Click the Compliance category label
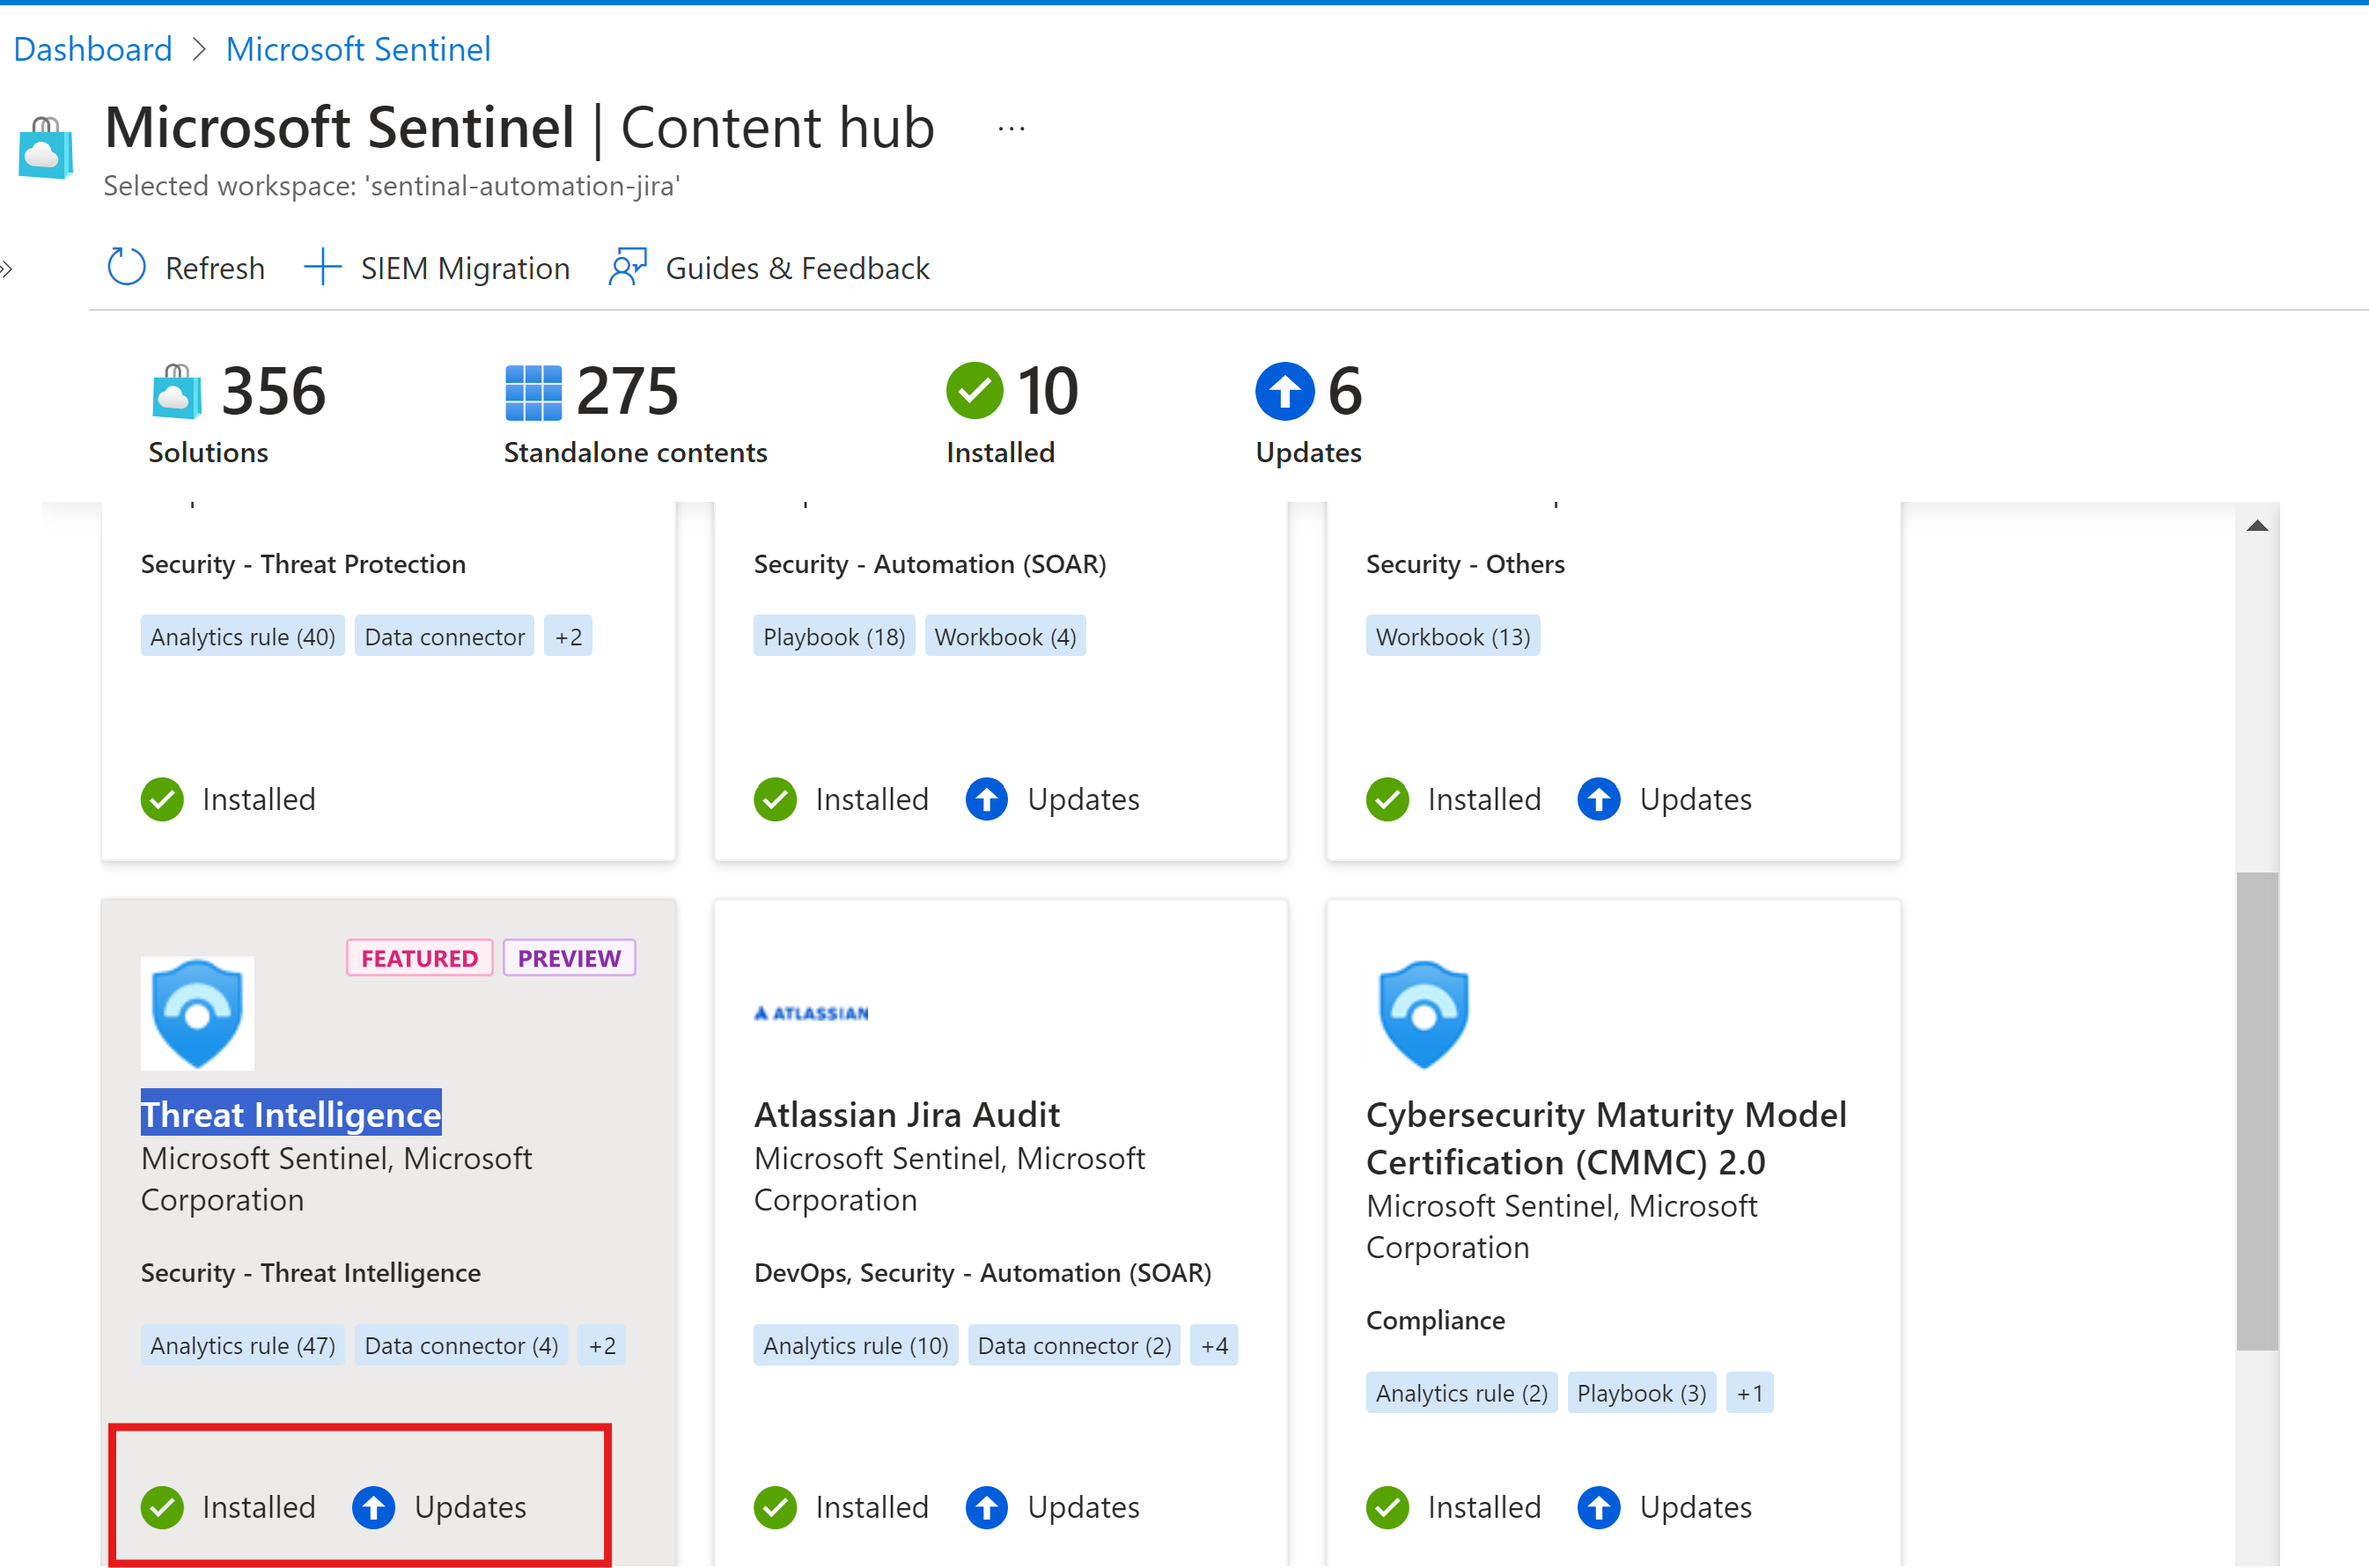 coord(1435,1320)
